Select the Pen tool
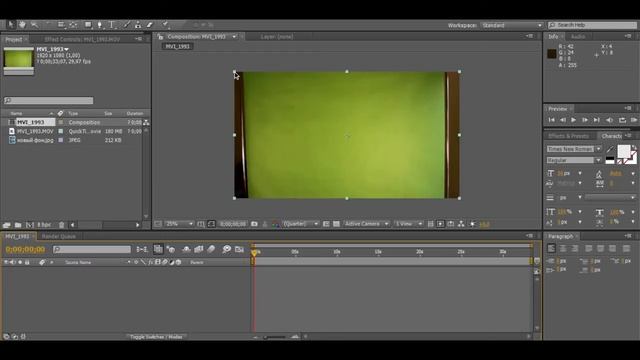The height and width of the screenshot is (360, 640). point(100,25)
